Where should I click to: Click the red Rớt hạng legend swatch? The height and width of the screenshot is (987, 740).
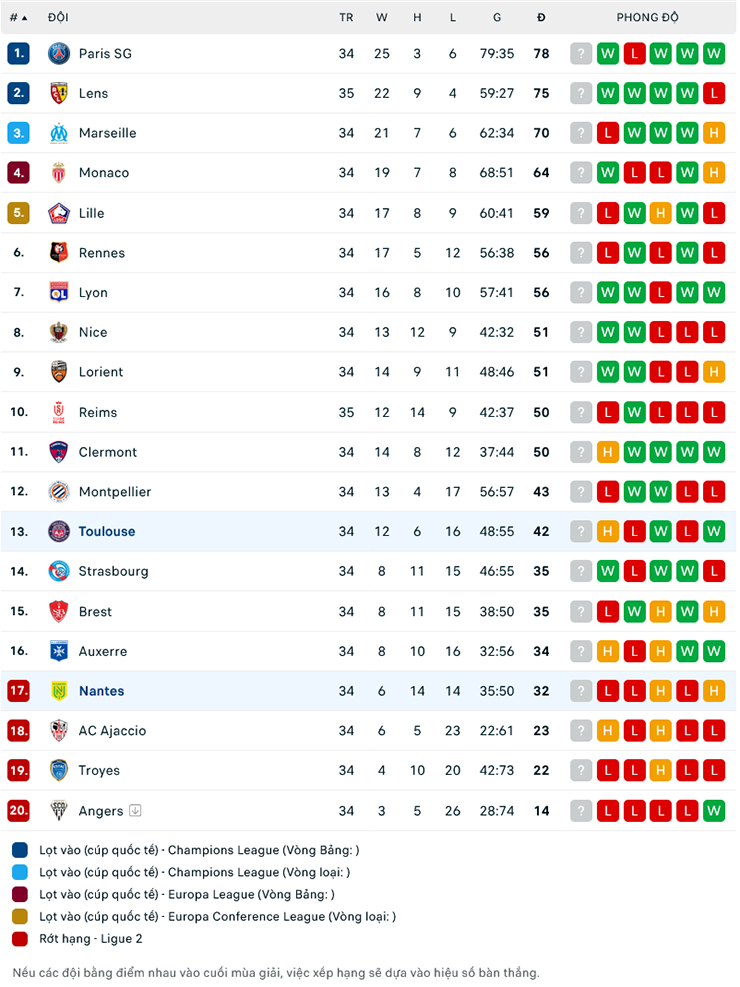pos(20,939)
